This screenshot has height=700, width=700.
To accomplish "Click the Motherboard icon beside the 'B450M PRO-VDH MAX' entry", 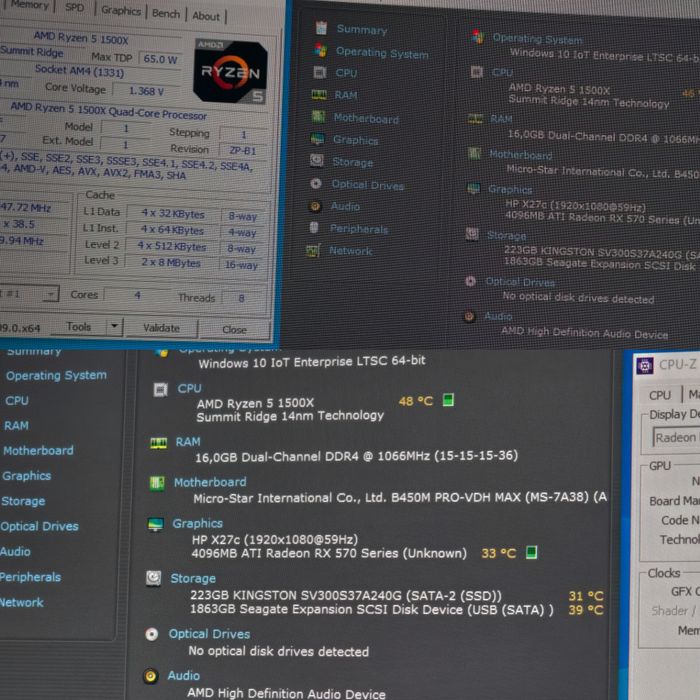I will click(157, 483).
